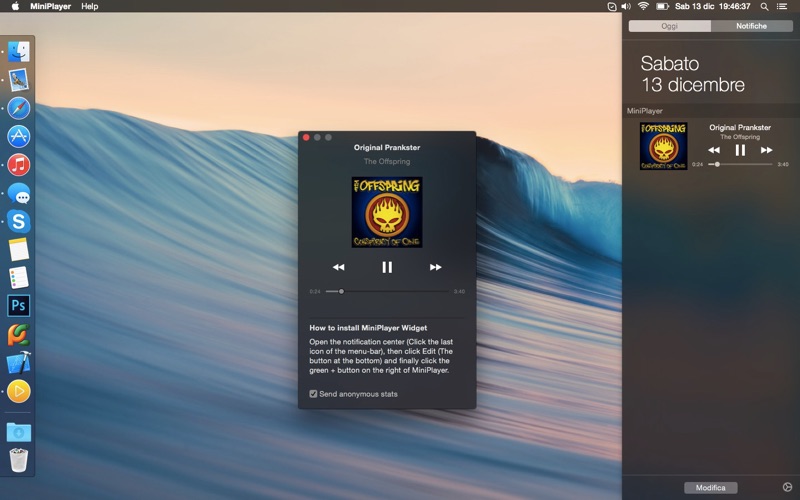The height and width of the screenshot is (500, 800).
Task: Click the Original Prankster title in MiniPlayer window
Action: point(387,147)
